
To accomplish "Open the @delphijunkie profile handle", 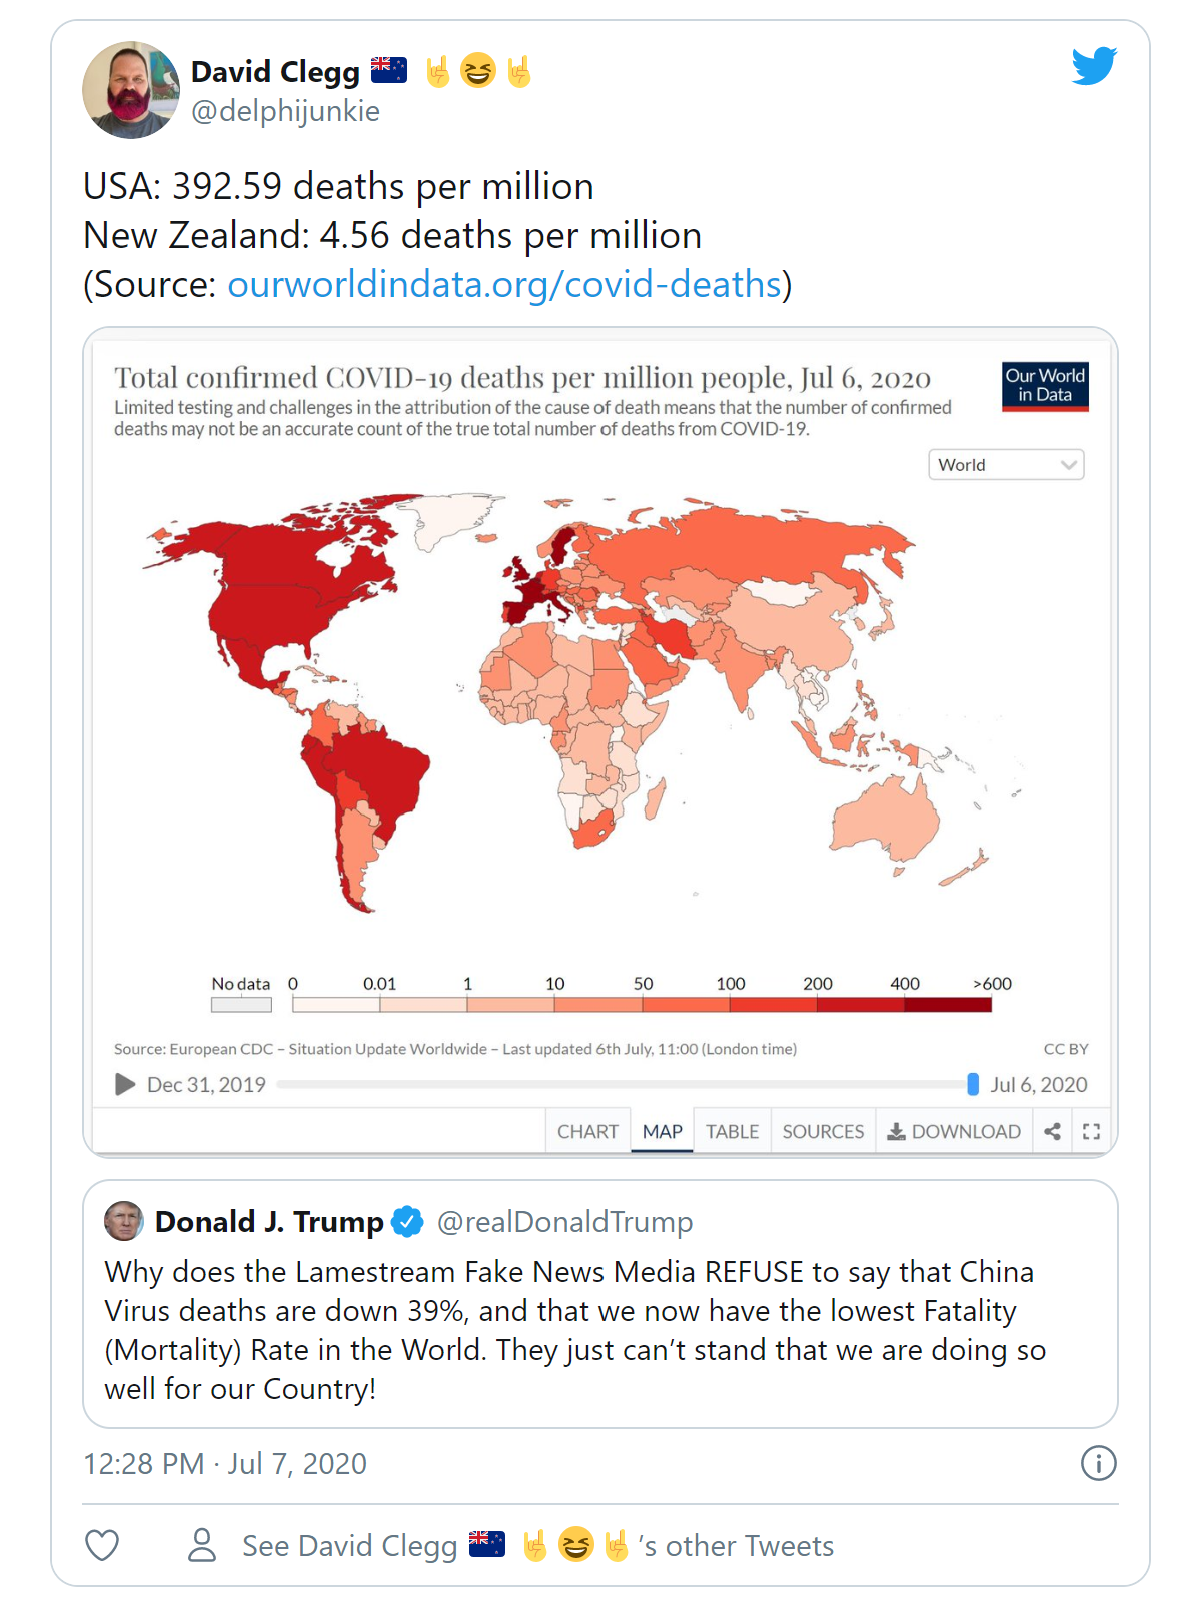I will pyautogui.click(x=285, y=111).
